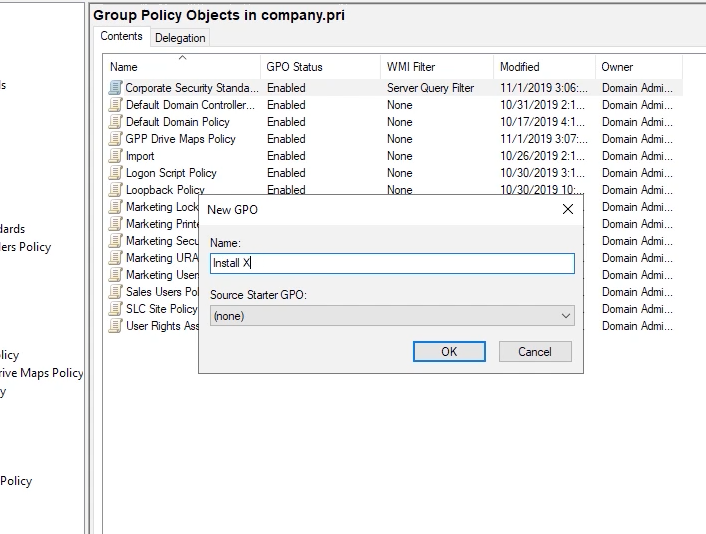Select the Logon Script Policy icon

(116, 173)
